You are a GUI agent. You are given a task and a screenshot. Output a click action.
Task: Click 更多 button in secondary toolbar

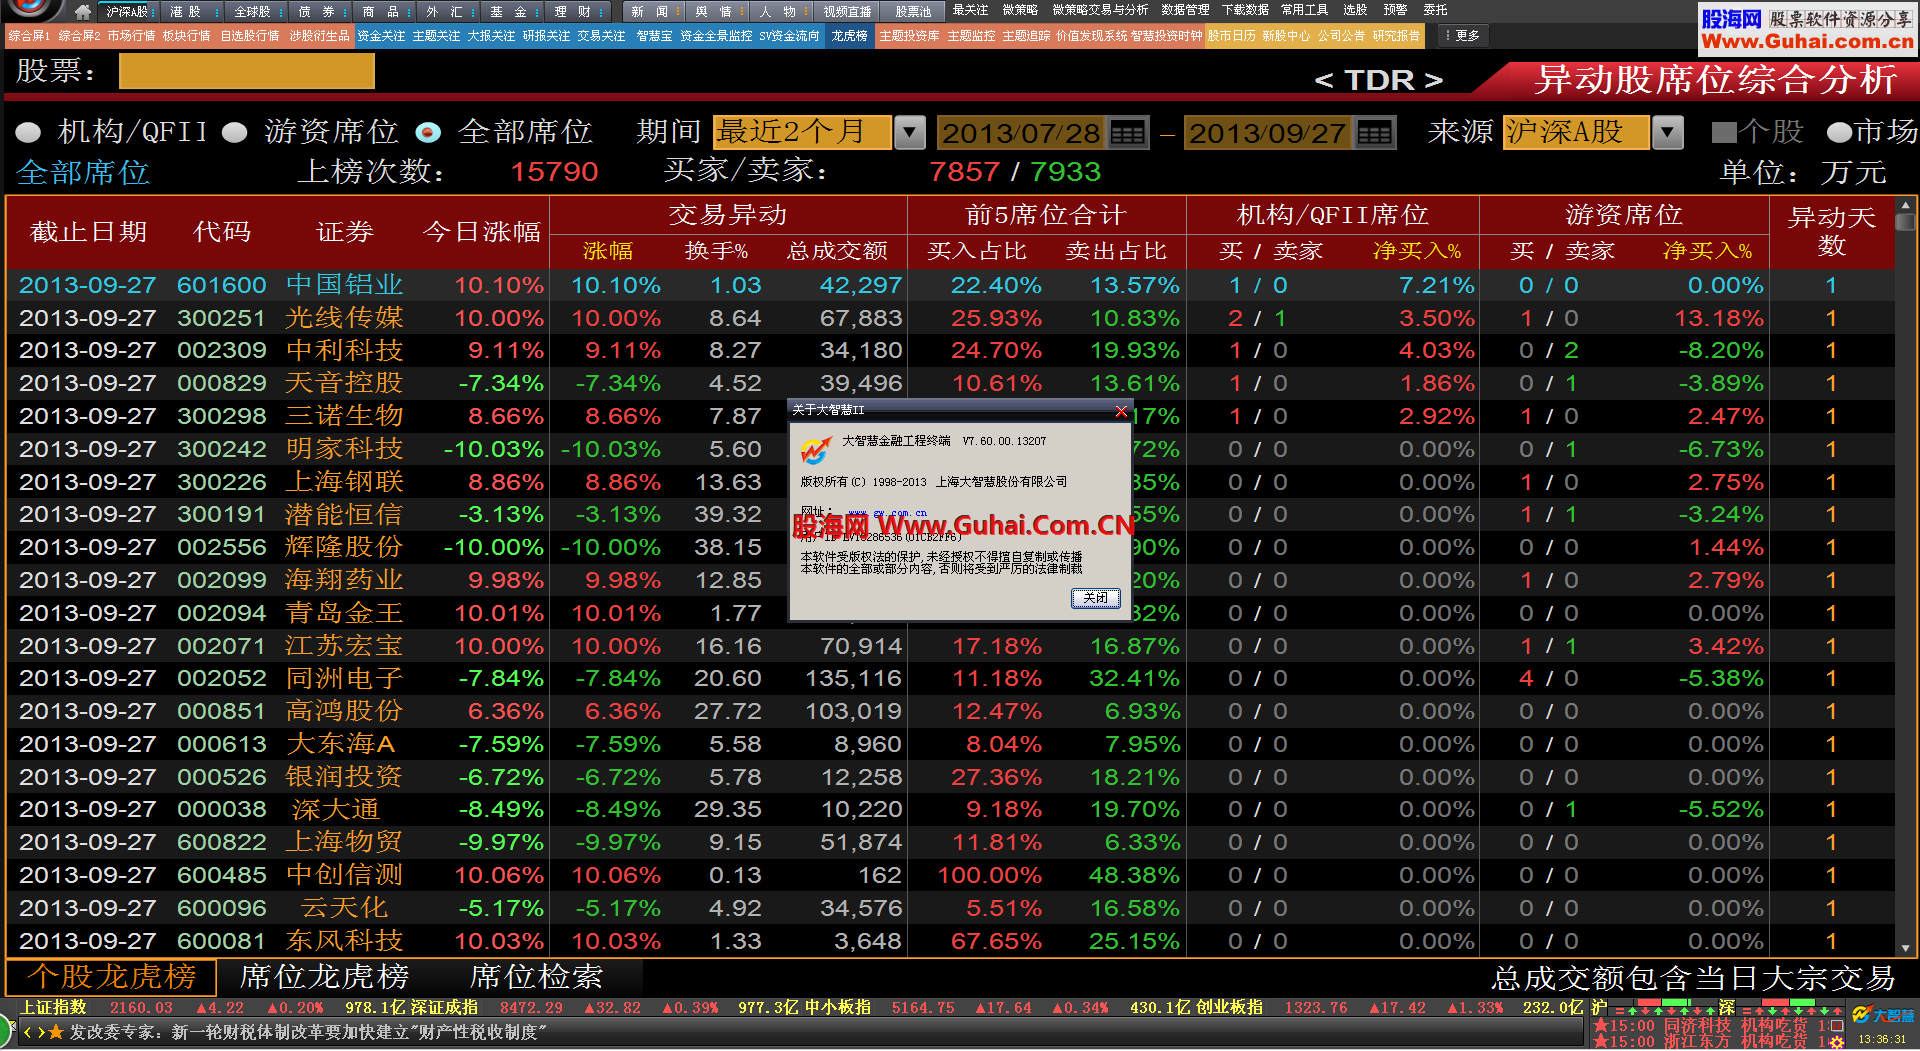1462,36
